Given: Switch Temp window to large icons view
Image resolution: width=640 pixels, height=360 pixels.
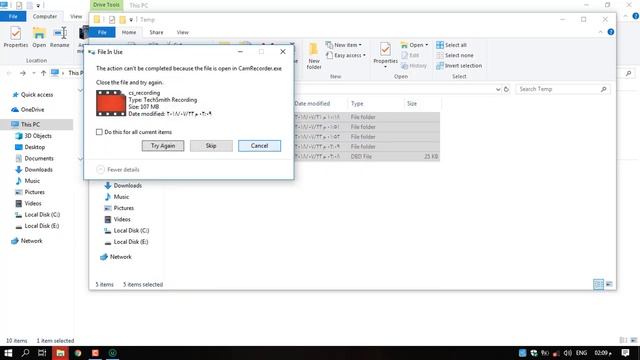Looking at the screenshot, I should [x=609, y=284].
